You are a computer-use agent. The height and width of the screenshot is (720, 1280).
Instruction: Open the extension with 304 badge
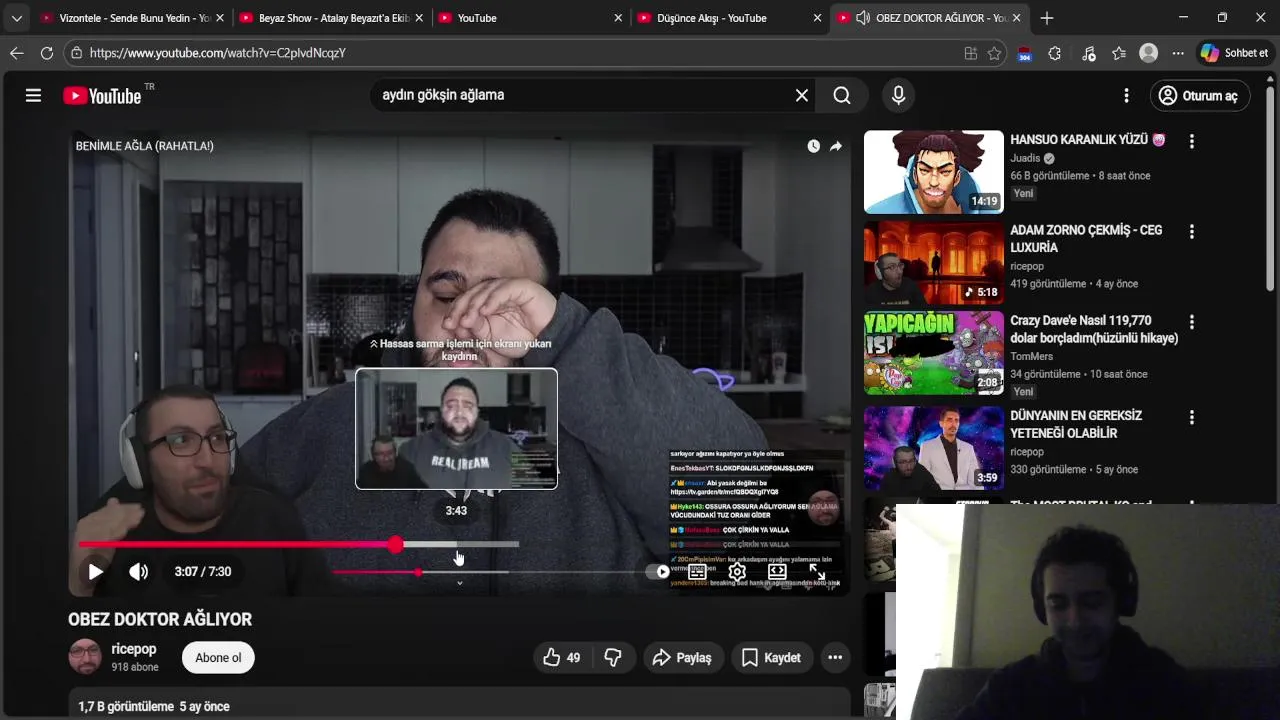[1024, 54]
